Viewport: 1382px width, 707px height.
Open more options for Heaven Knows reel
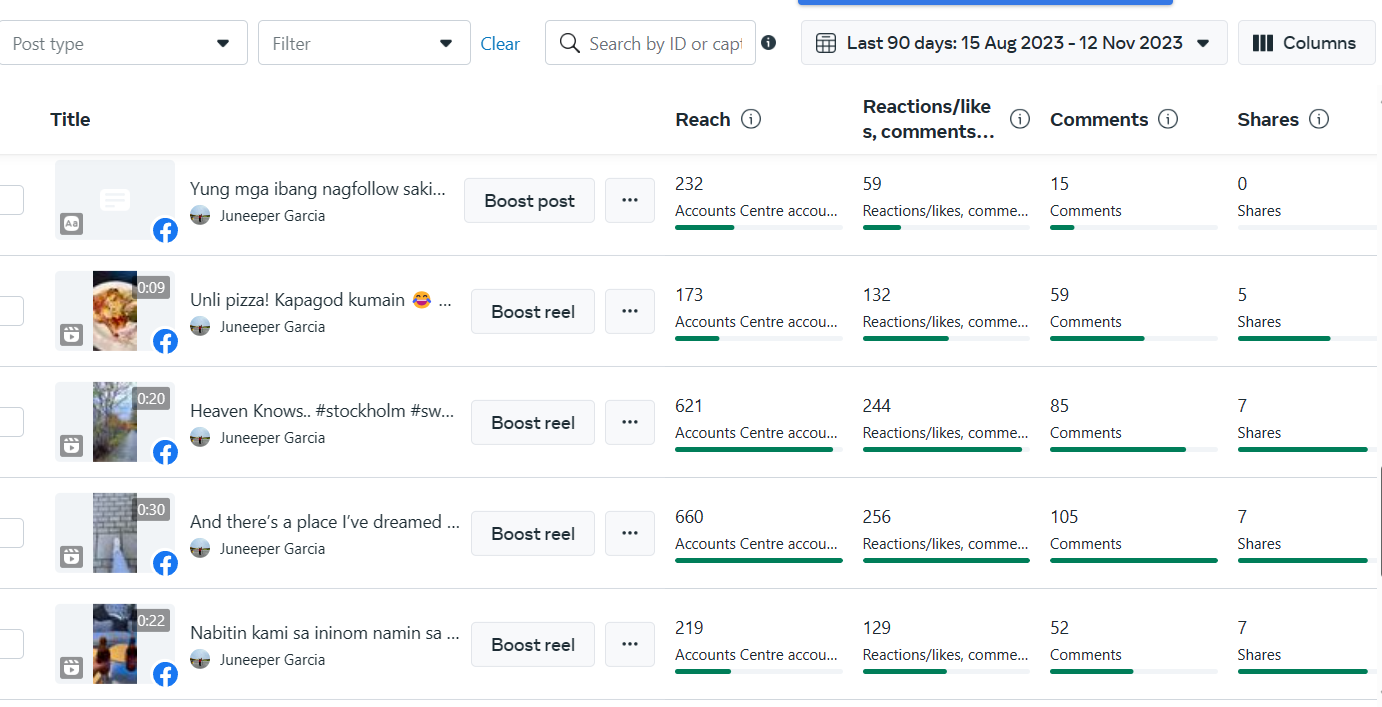[x=630, y=422]
